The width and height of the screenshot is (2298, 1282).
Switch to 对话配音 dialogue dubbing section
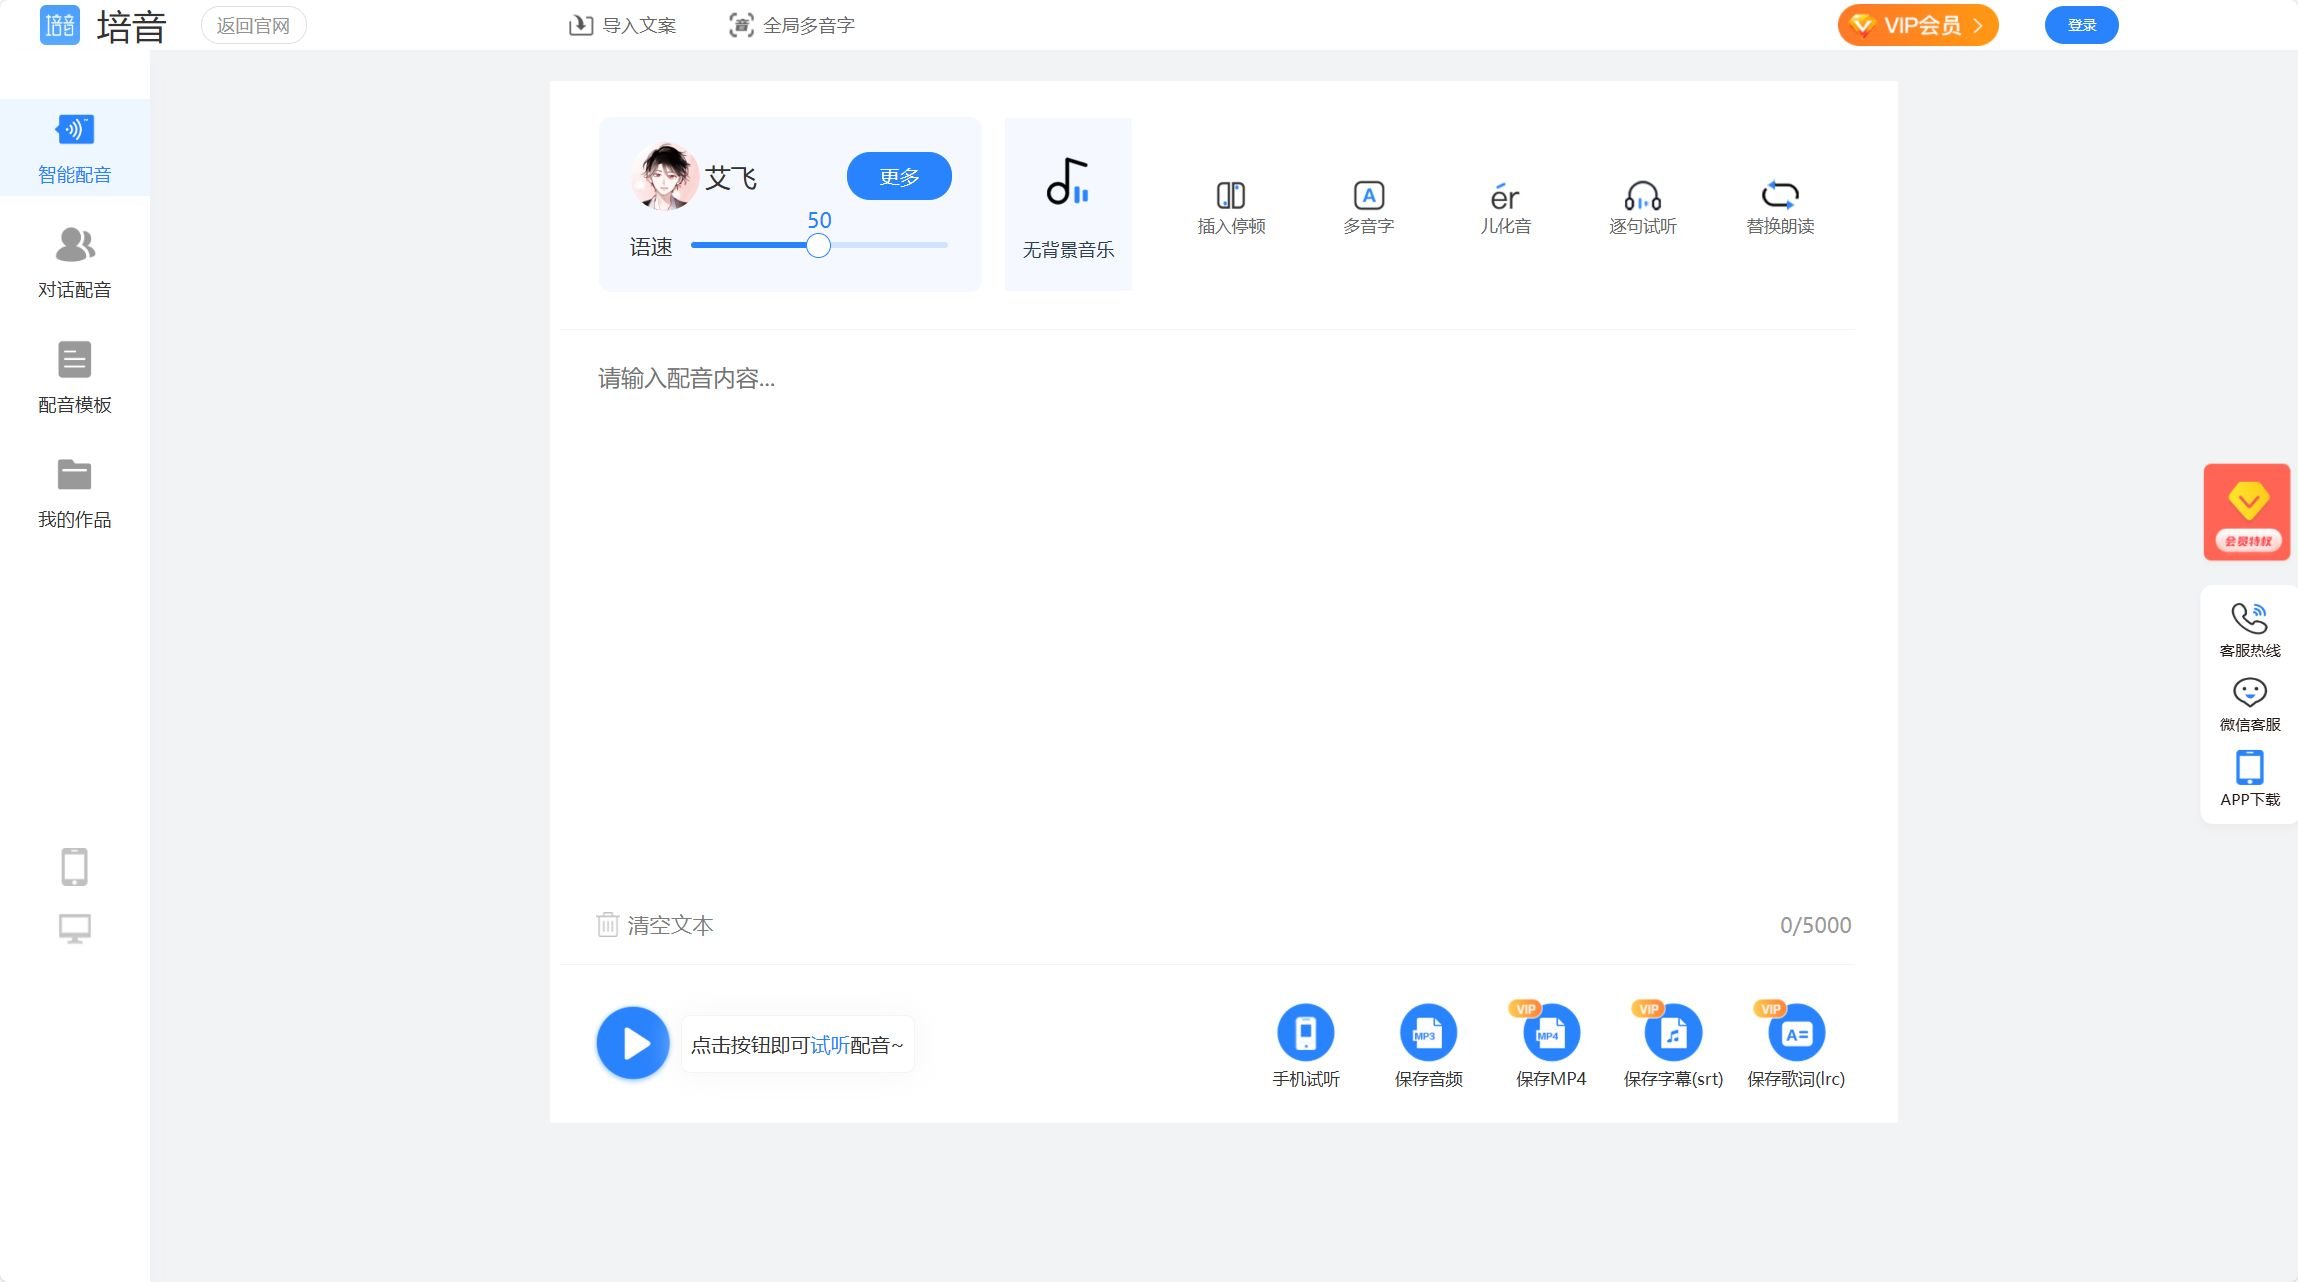tap(73, 263)
